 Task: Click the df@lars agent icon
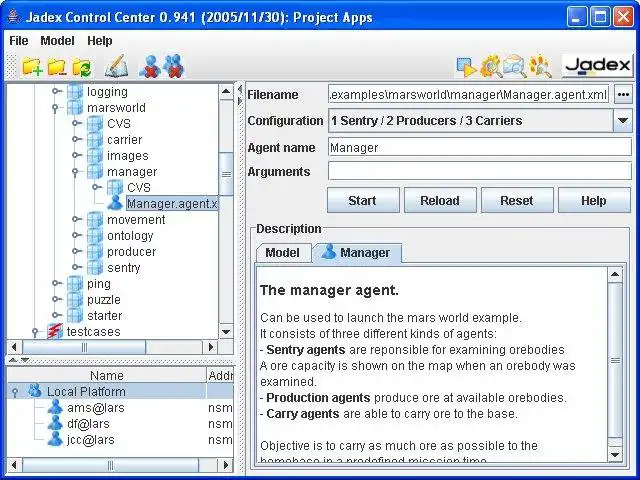click(x=55, y=423)
